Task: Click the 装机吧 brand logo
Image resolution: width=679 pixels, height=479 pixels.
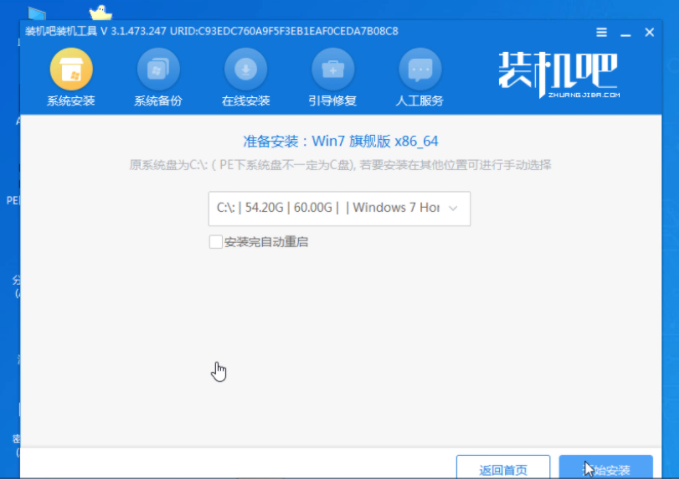Action: tap(560, 76)
